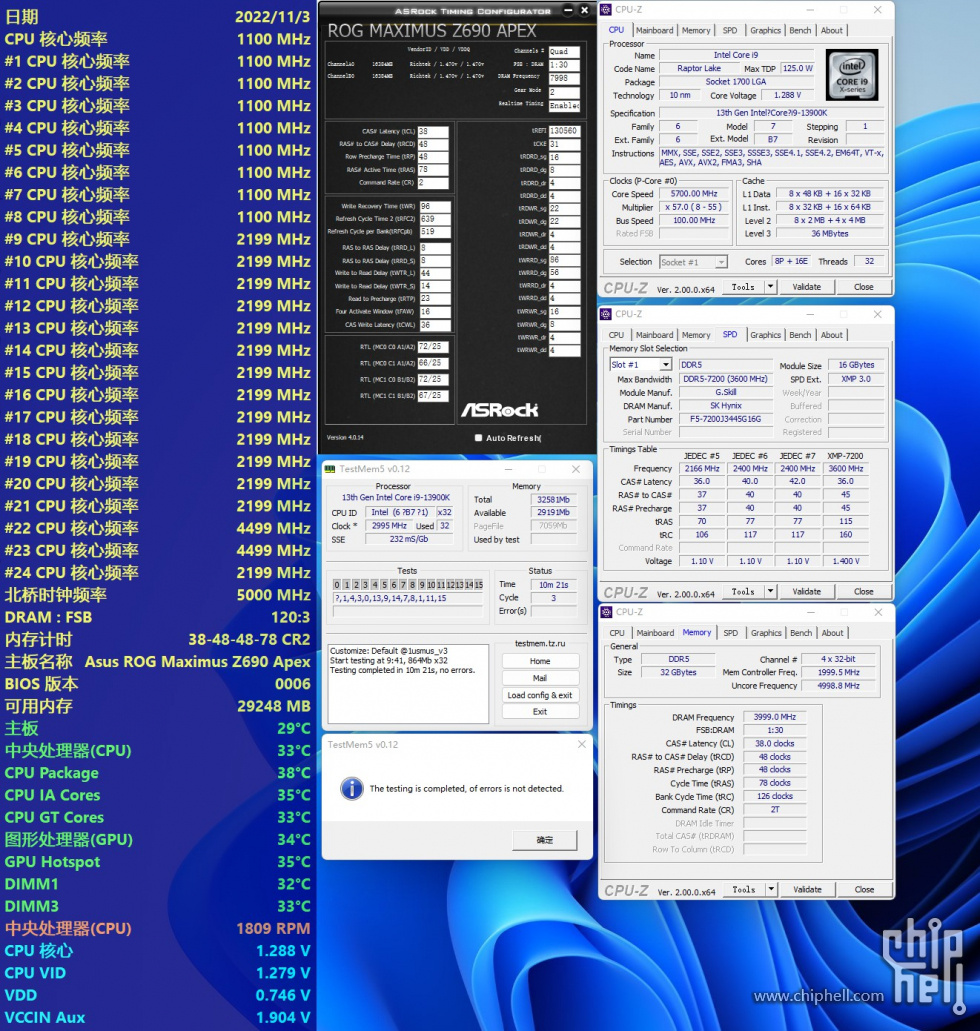Click the tREFI 130560 field in ASRock

click(x=564, y=131)
